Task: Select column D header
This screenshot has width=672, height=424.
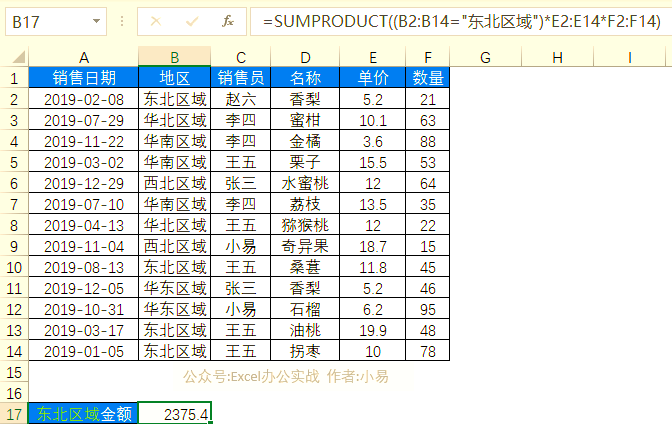Action: pyautogui.click(x=305, y=57)
